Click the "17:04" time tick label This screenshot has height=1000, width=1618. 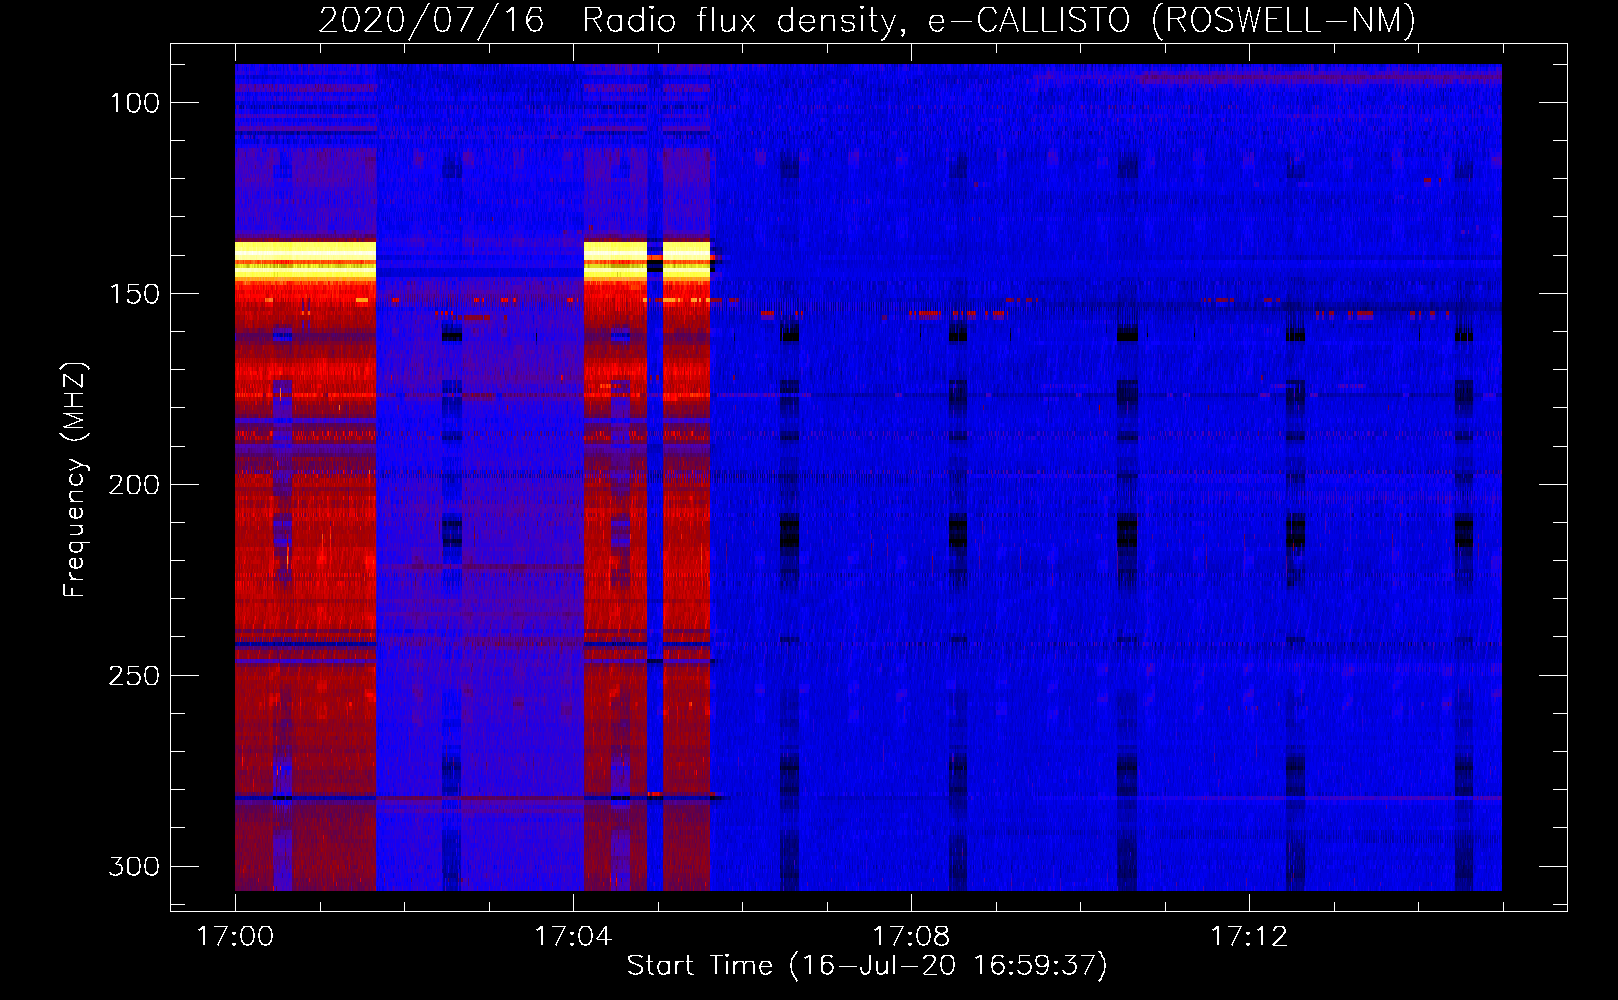(x=573, y=937)
